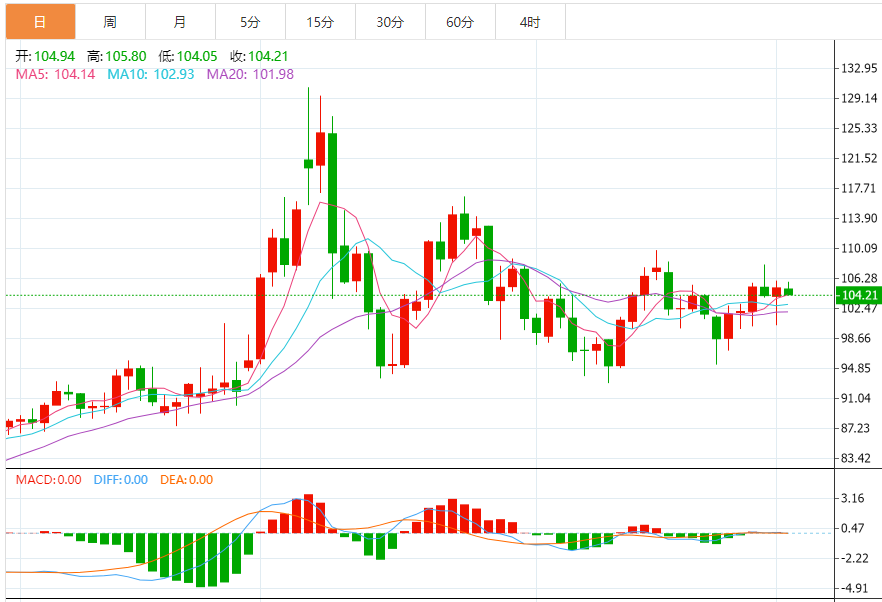Click the -4.91 MACD axis label

[x=853, y=588]
